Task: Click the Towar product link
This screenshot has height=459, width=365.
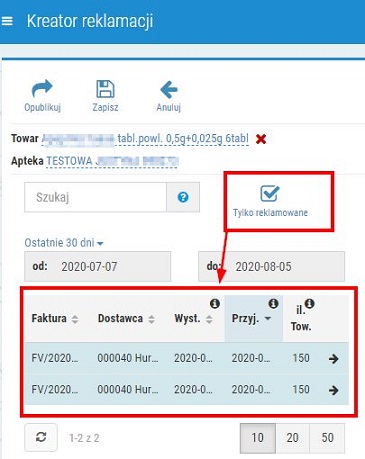Action: [x=145, y=139]
